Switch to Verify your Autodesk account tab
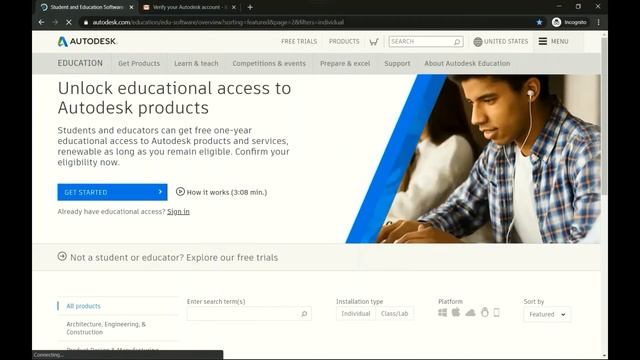The height and width of the screenshot is (360, 640). click(190, 7)
